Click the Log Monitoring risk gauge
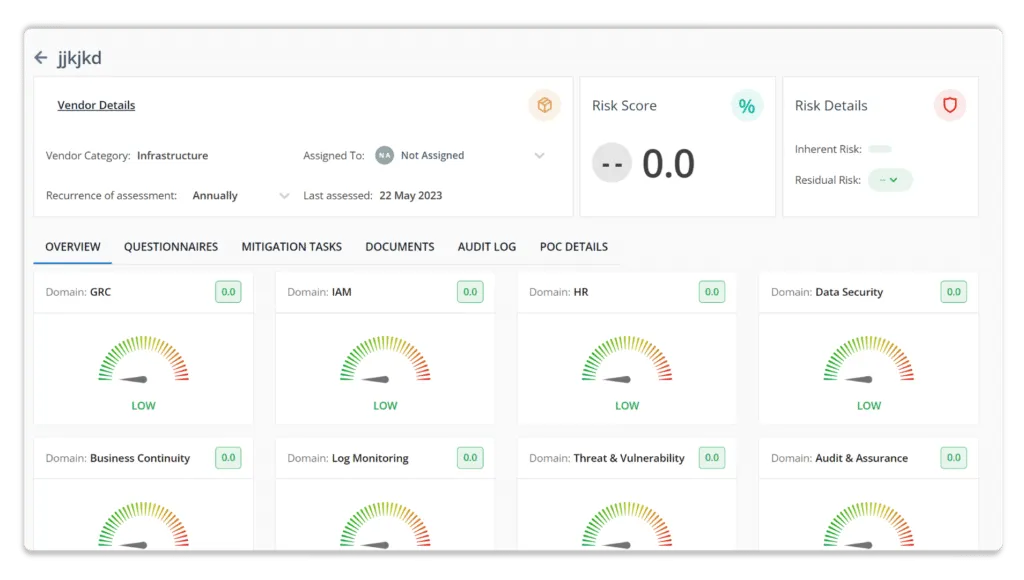This screenshot has width=1024, height=580. coord(385,524)
